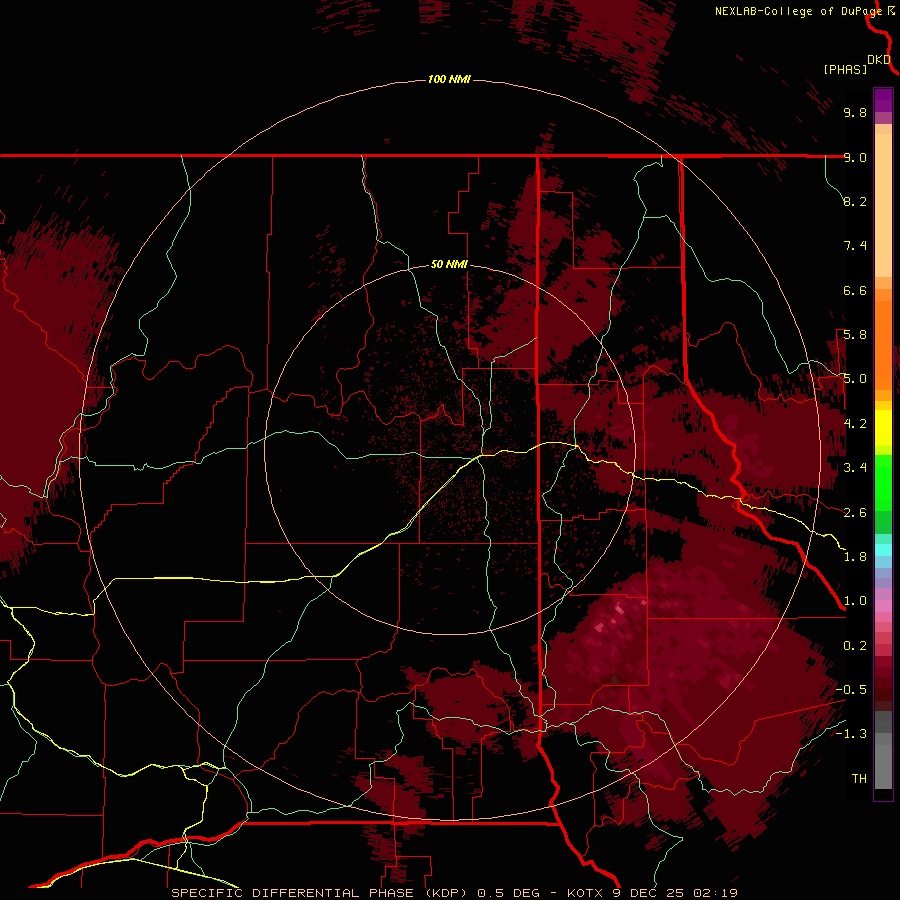Click the 4.2 value on color scale
Image resolution: width=900 pixels, height=900 pixels.
pos(855,424)
